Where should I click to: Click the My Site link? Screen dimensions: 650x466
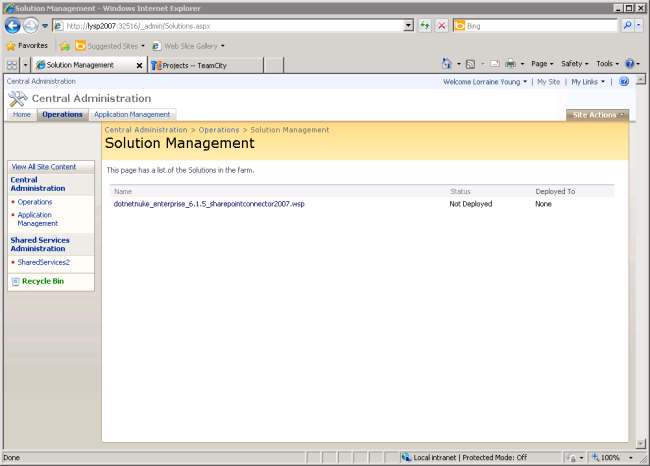click(x=548, y=82)
